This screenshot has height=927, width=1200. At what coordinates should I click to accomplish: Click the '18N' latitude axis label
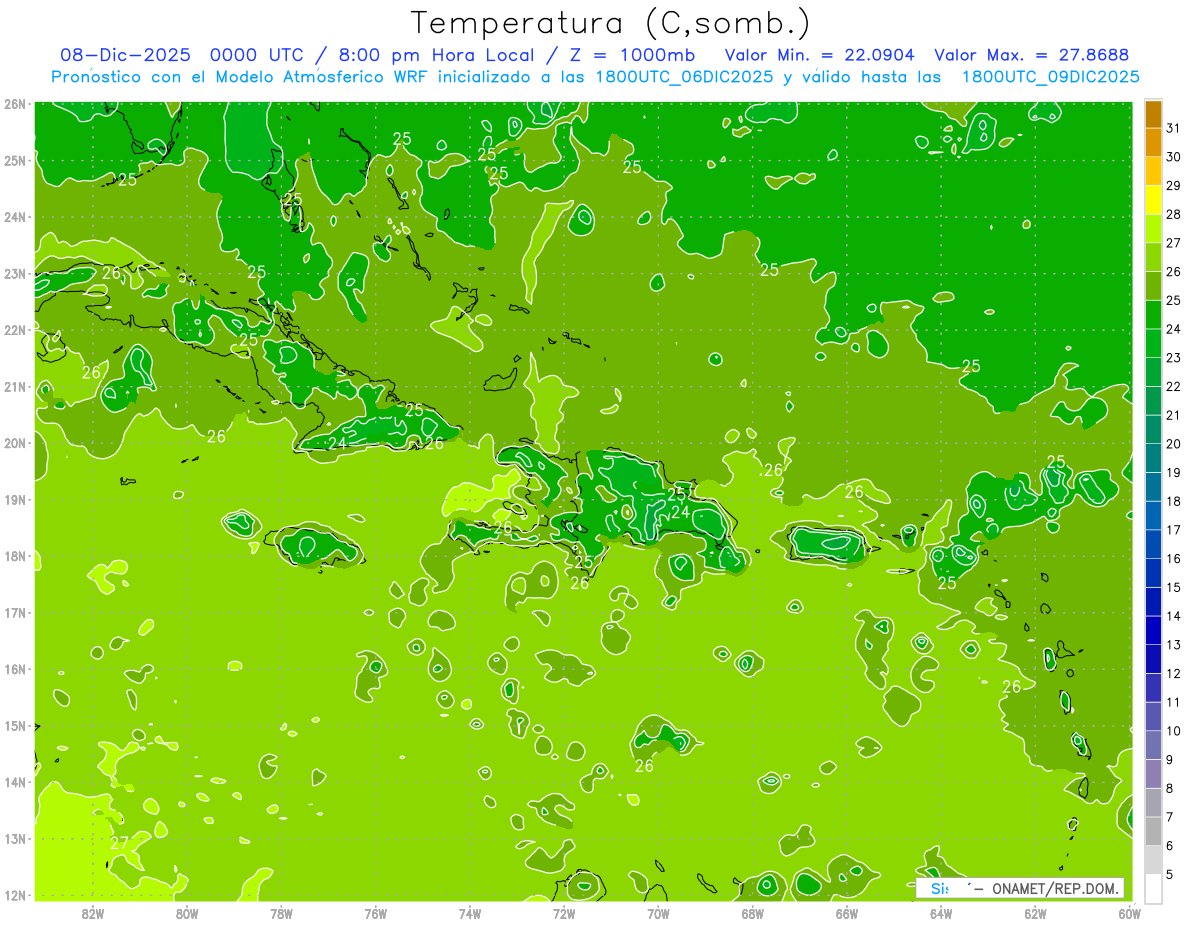(15, 556)
